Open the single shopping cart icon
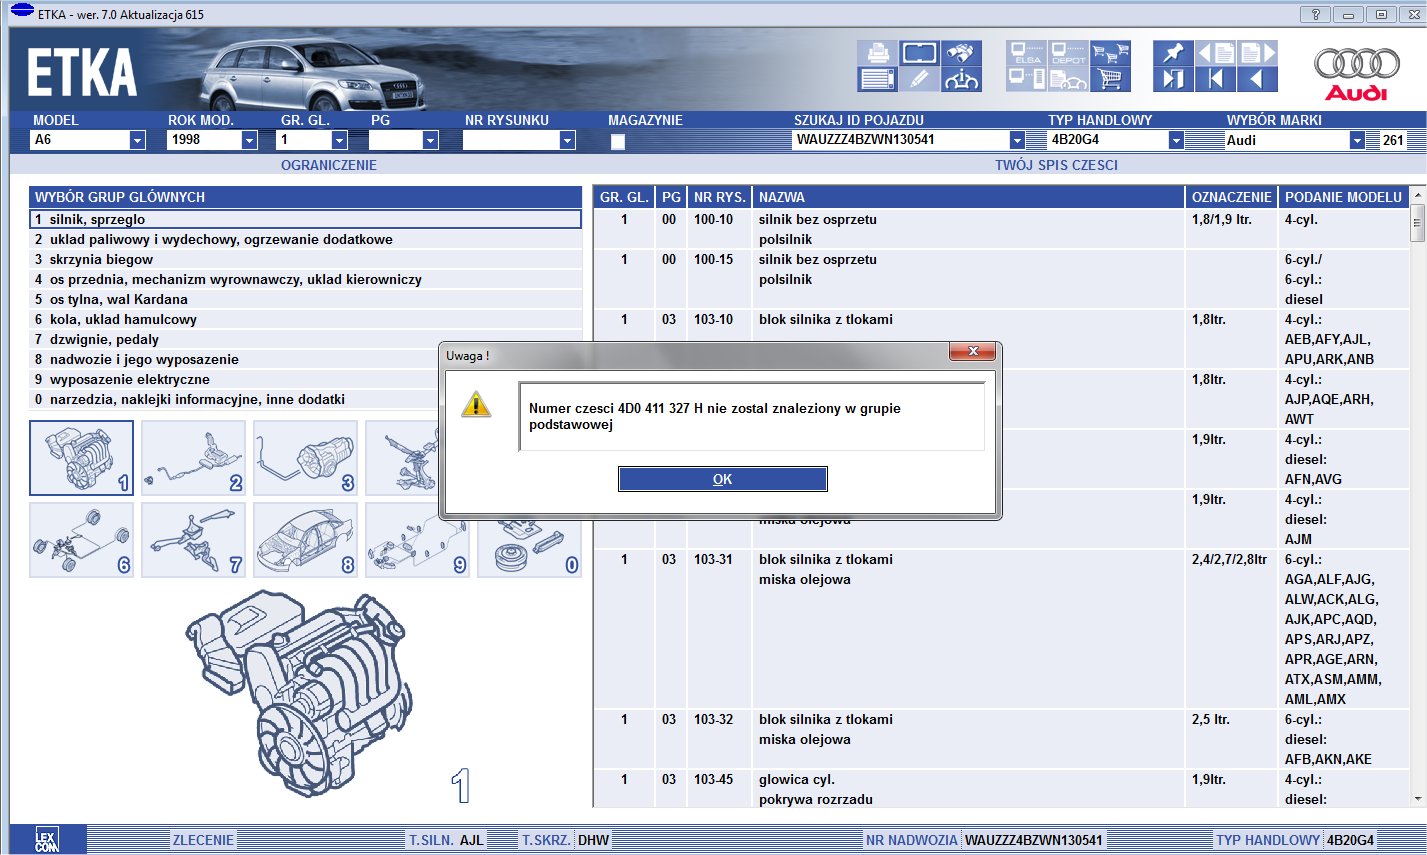 click(1111, 79)
